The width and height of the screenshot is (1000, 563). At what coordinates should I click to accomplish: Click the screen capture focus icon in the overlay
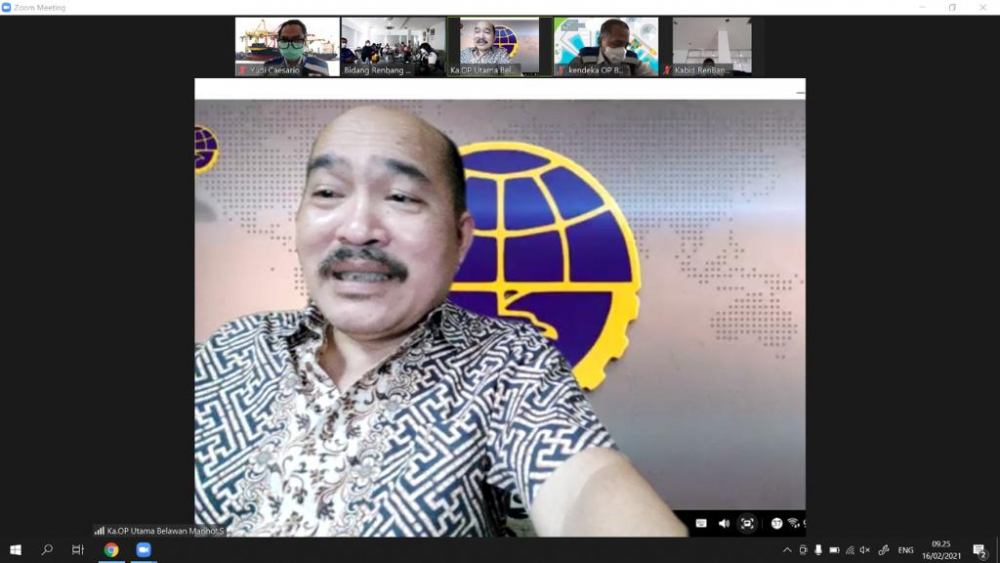747,523
